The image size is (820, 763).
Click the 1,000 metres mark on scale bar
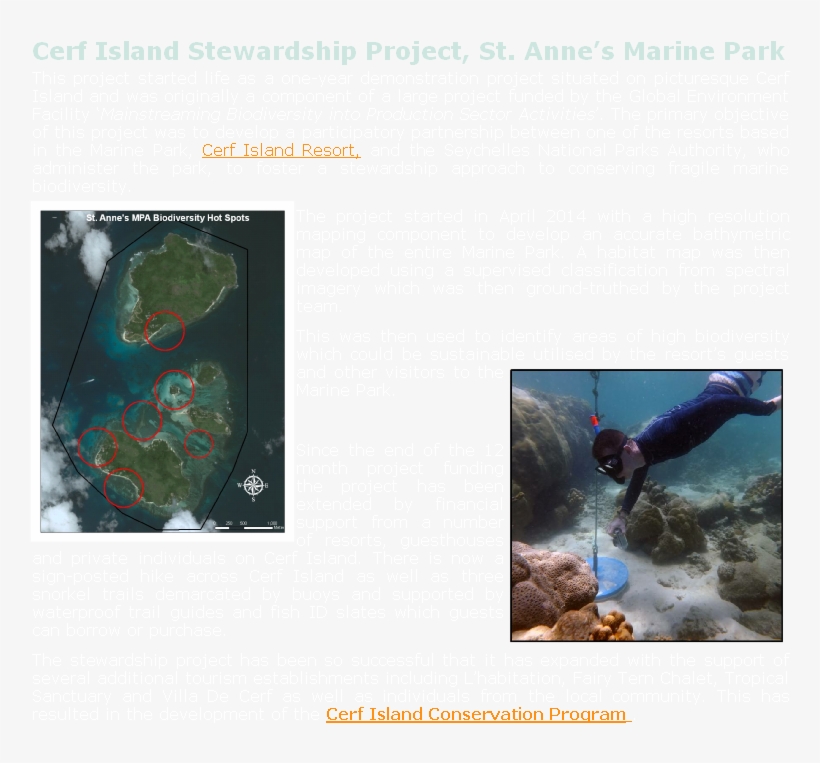271,524
